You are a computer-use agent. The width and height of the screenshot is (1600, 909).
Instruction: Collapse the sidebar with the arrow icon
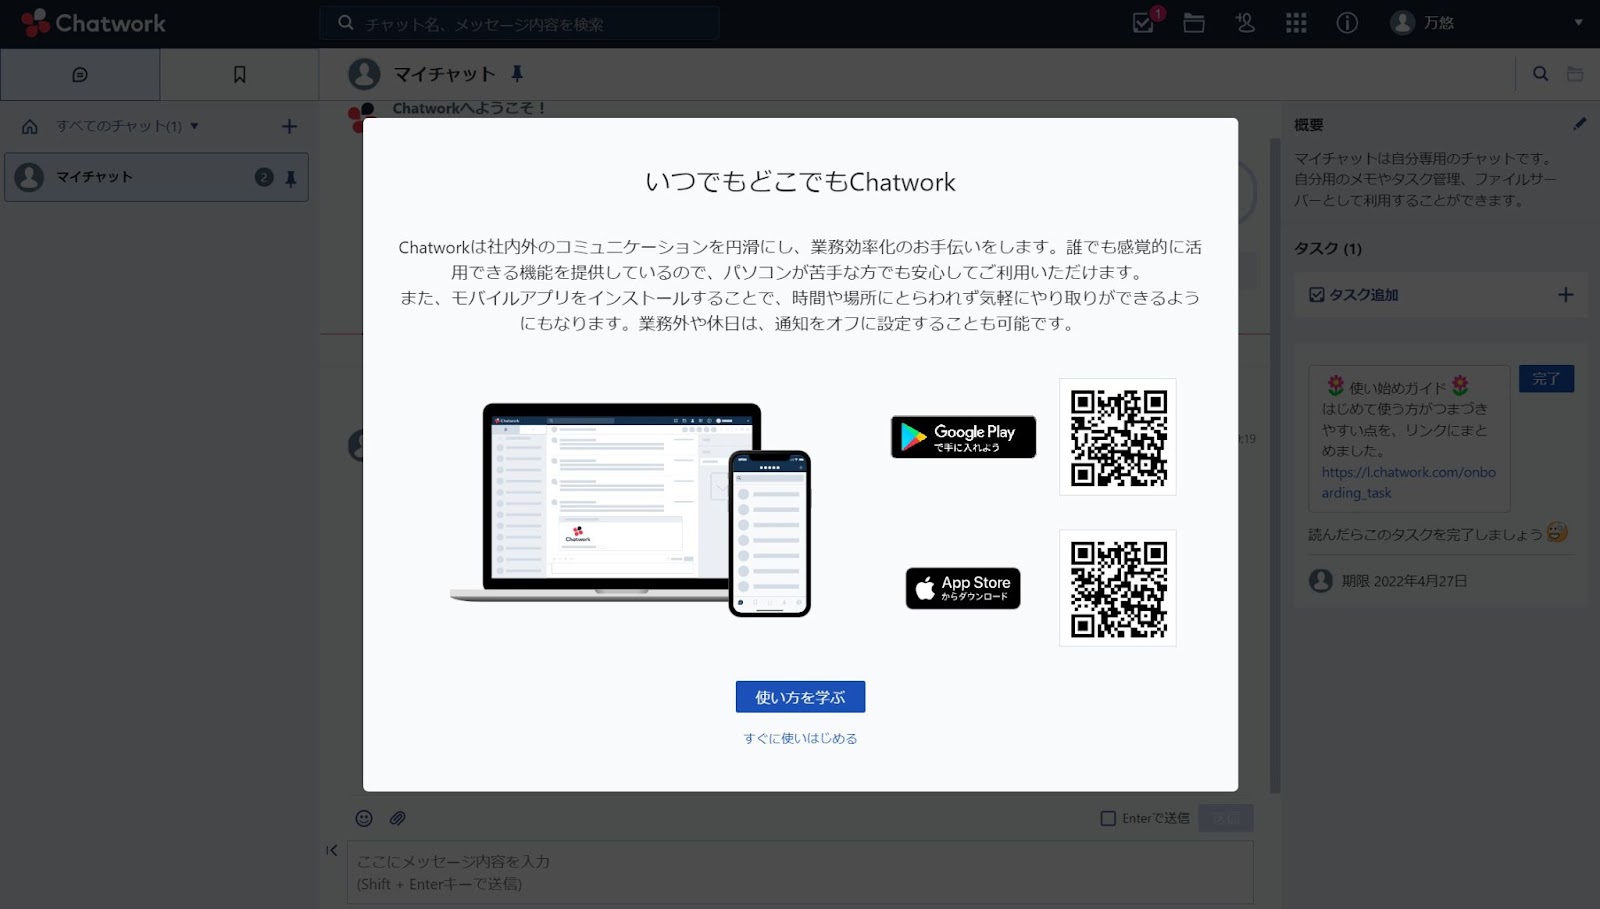(x=332, y=851)
